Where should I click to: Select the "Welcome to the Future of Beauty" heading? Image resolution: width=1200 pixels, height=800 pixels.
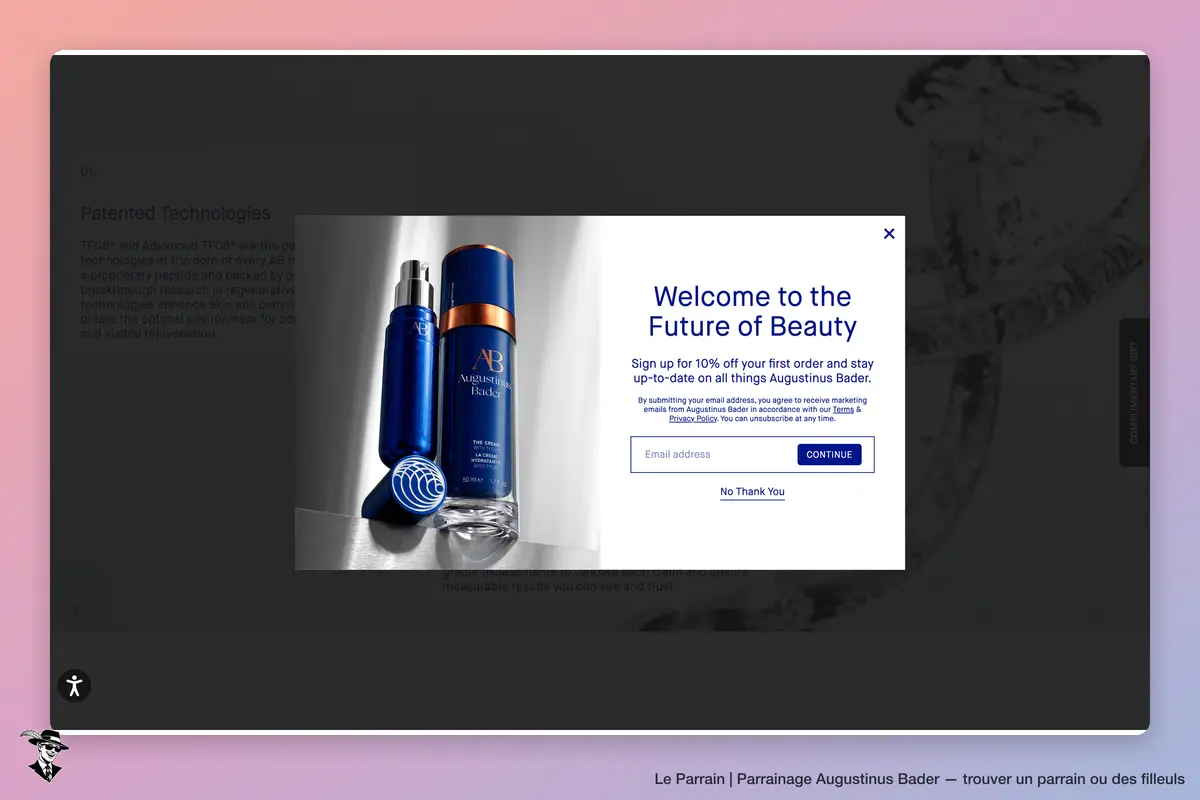pos(752,311)
